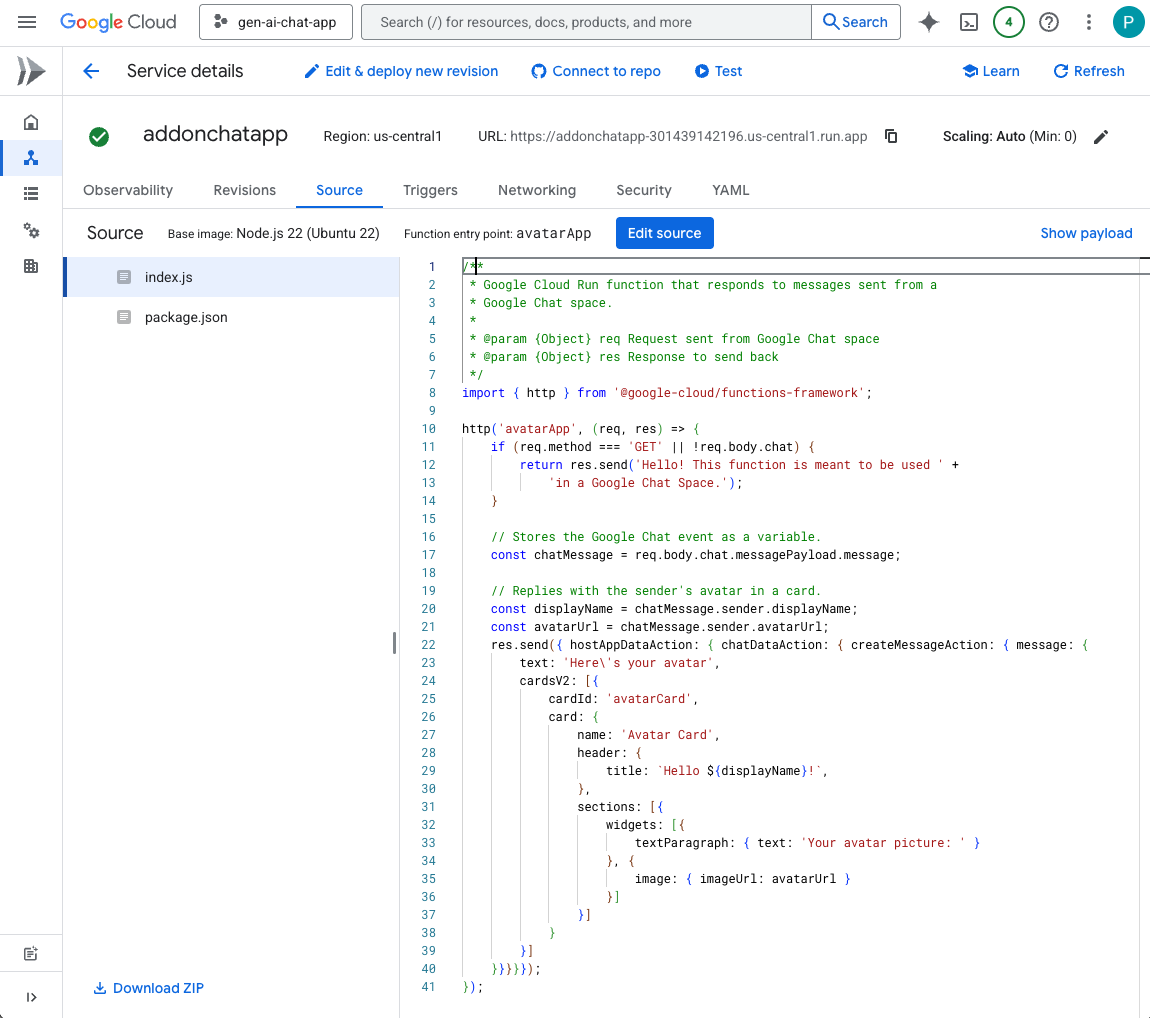The height and width of the screenshot is (1018, 1150).
Task: Switch to the Revisions tab
Action: tap(244, 190)
